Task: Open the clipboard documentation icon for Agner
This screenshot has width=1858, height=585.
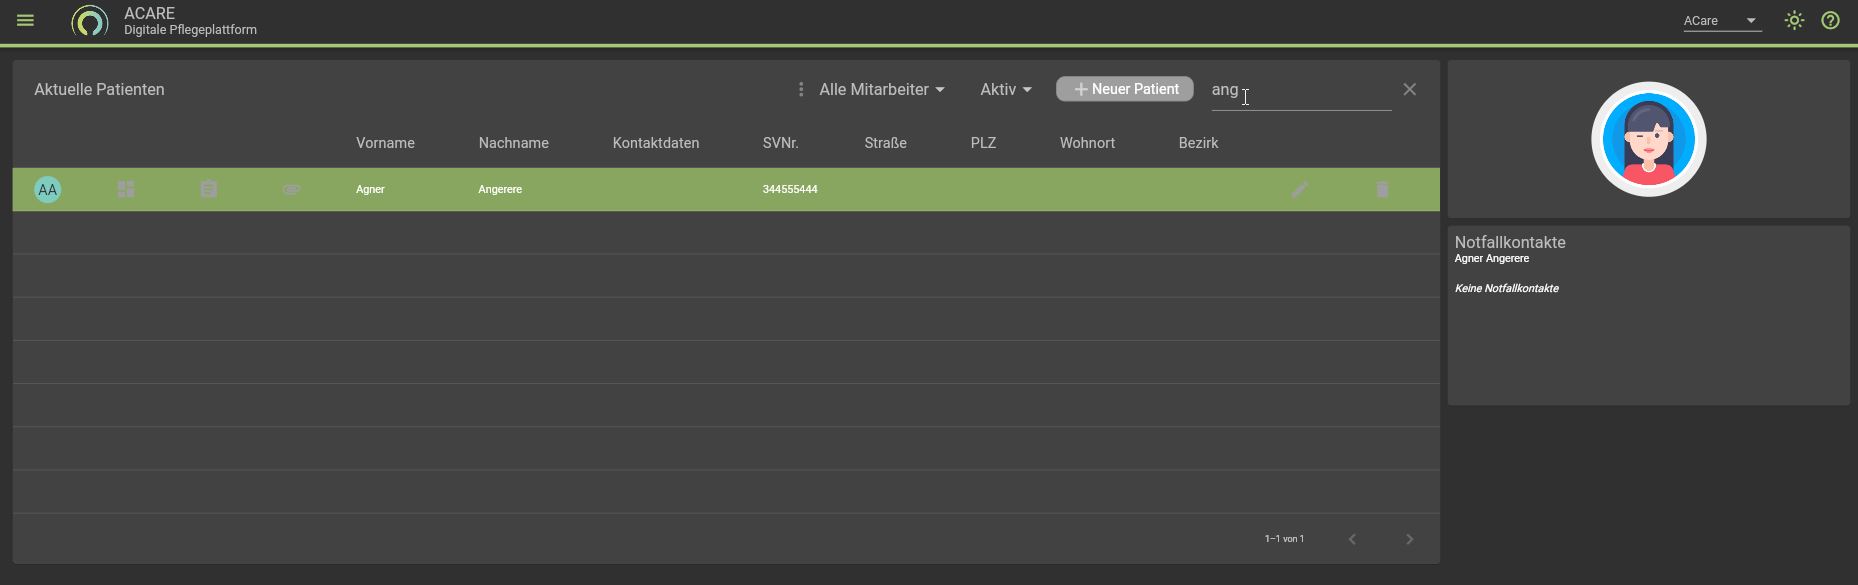Action: (x=208, y=189)
